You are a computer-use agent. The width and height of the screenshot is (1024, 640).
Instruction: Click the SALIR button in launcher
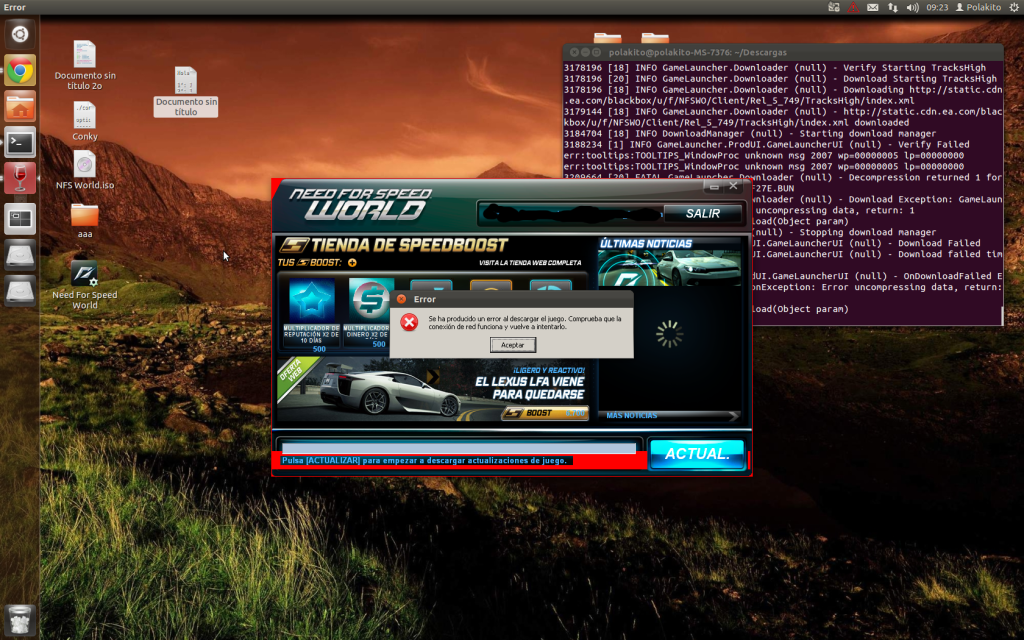pyautogui.click(x=703, y=214)
